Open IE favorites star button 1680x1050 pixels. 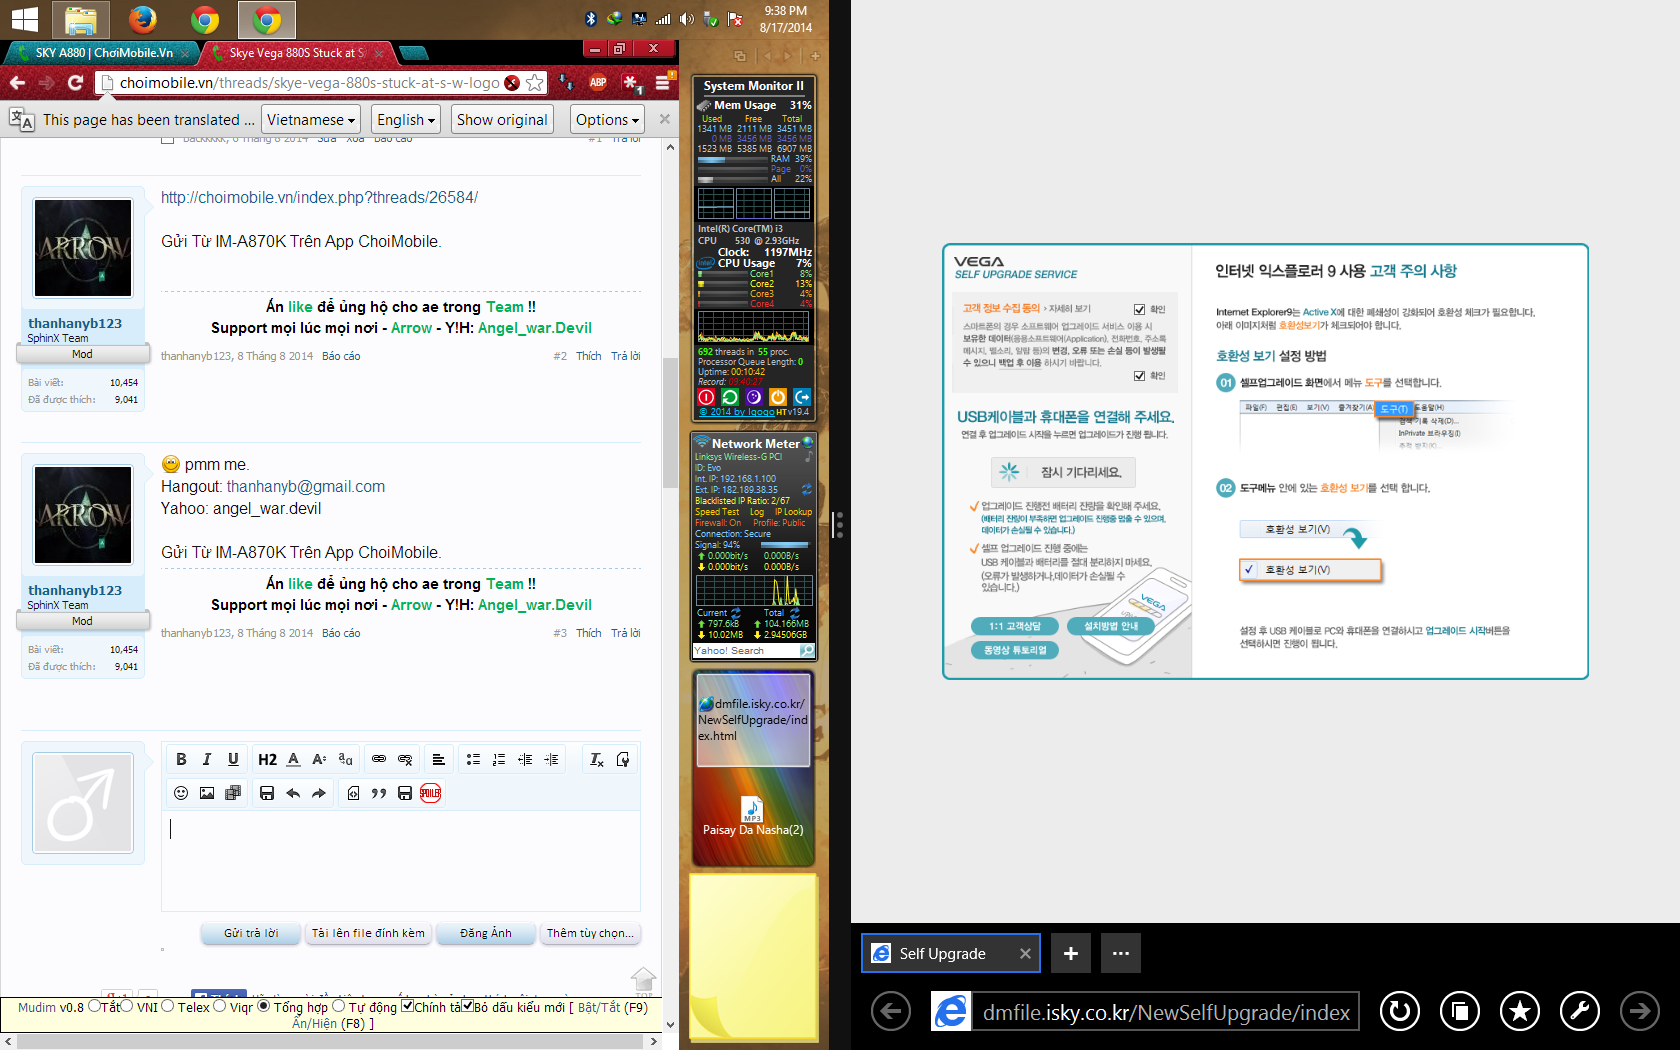click(1520, 1012)
